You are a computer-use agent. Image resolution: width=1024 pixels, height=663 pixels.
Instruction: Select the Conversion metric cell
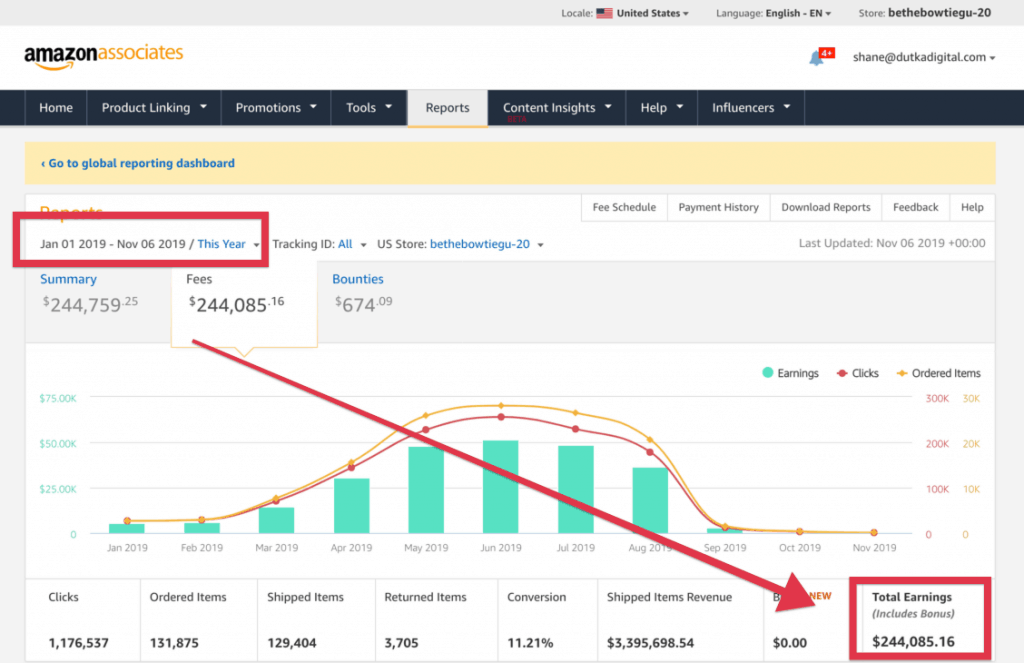548,620
